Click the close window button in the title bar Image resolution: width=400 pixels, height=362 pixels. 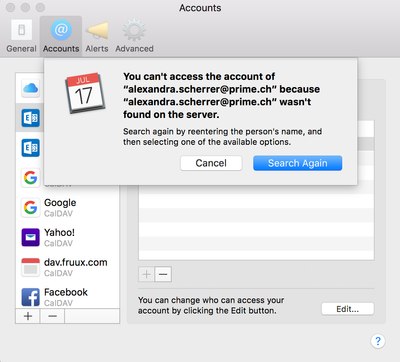(x=10, y=7)
